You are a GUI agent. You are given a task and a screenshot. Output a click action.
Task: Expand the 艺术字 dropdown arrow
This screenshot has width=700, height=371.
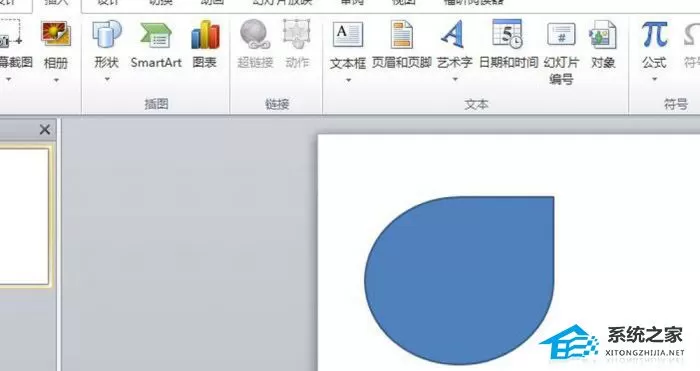pyautogui.click(x=455, y=79)
